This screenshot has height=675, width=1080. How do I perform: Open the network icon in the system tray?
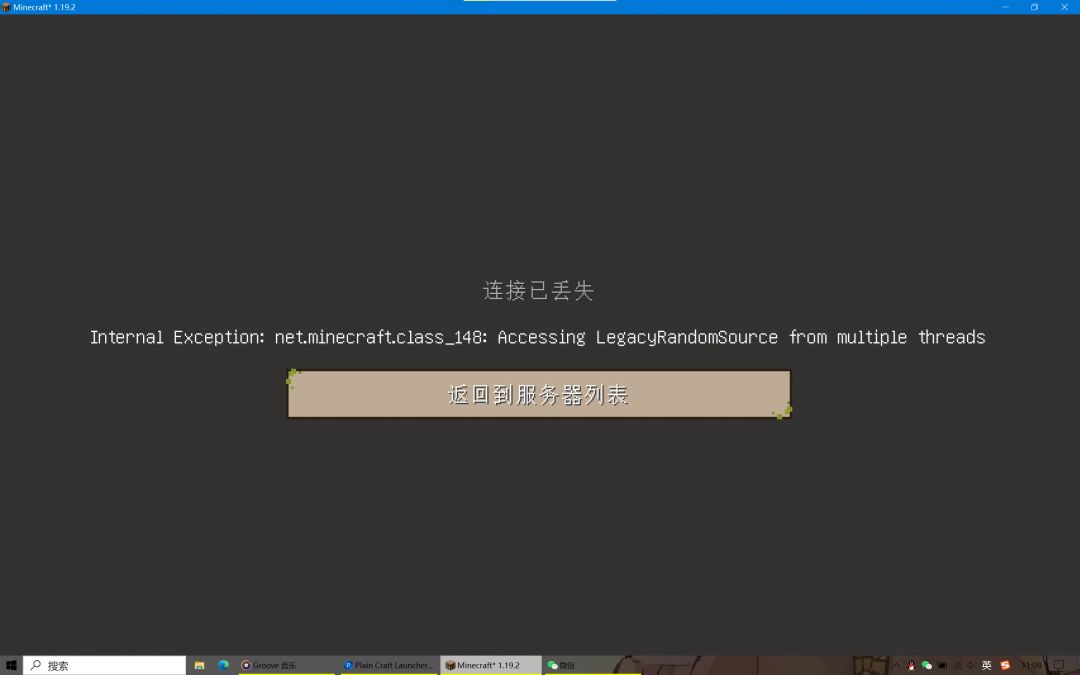(x=957, y=665)
